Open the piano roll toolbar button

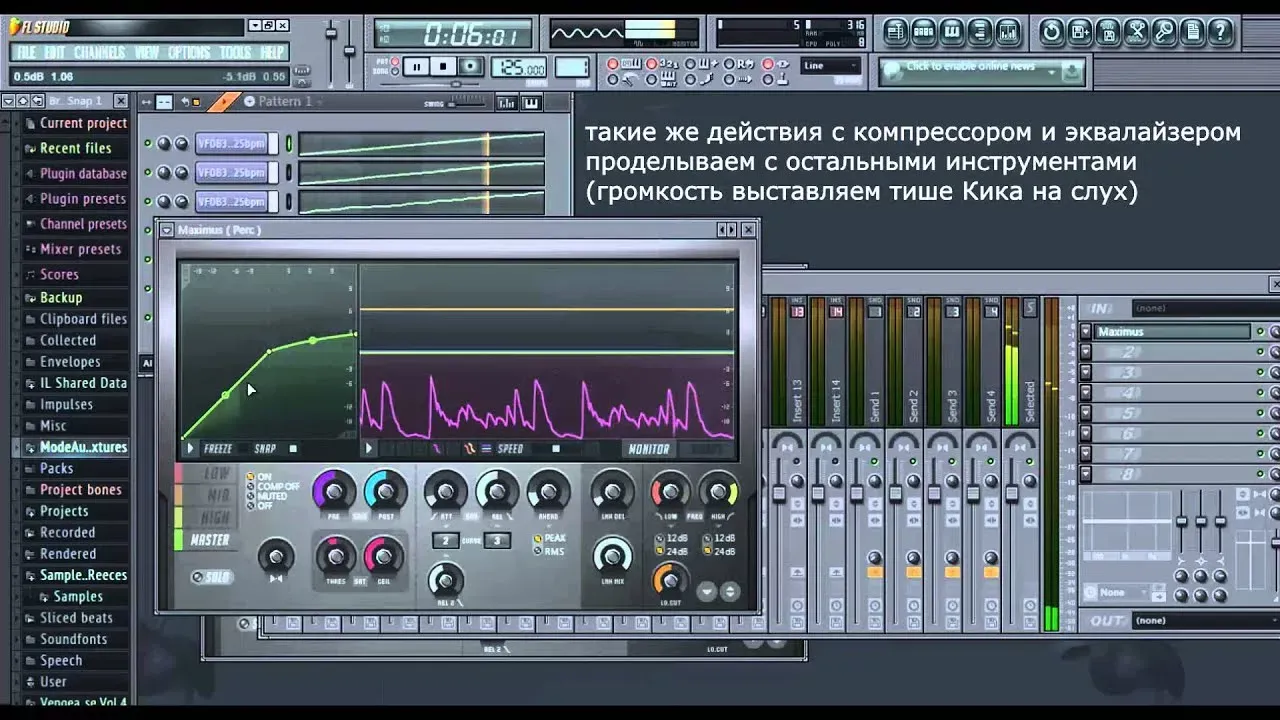tap(952, 33)
